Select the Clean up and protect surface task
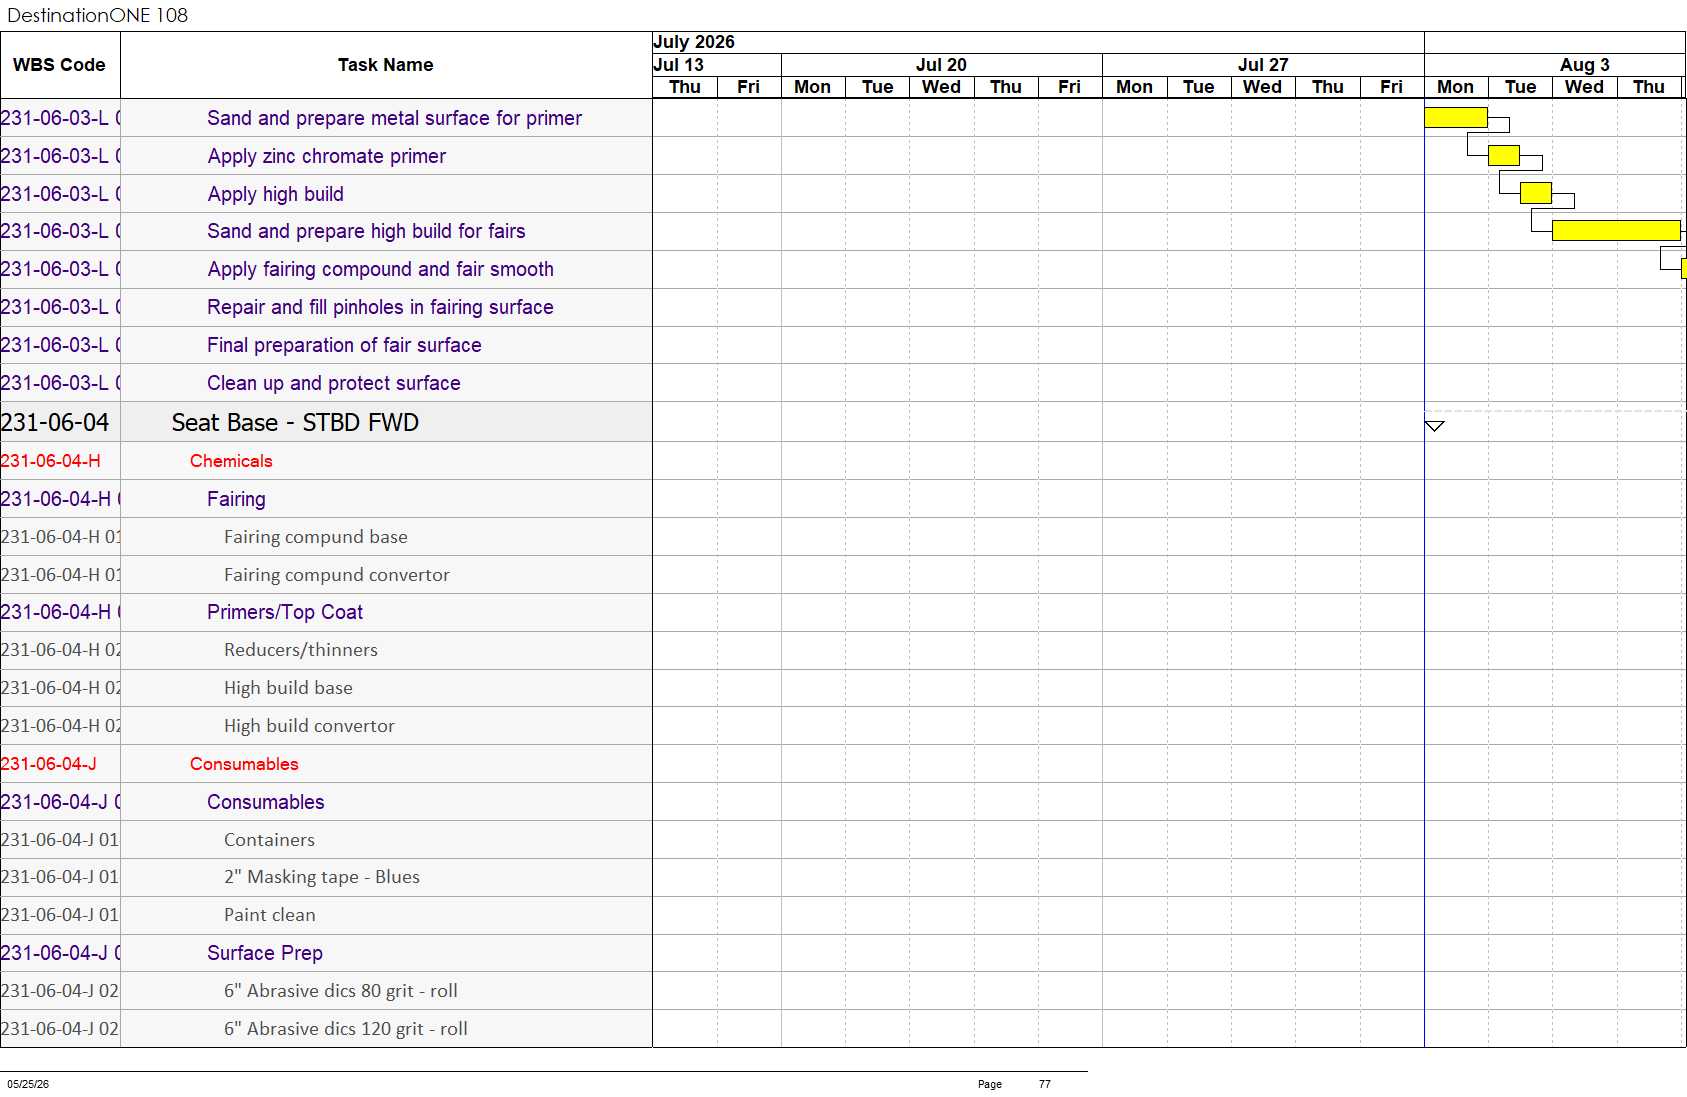Image resolution: width=1687 pixels, height=1097 pixels. pyautogui.click(x=334, y=383)
